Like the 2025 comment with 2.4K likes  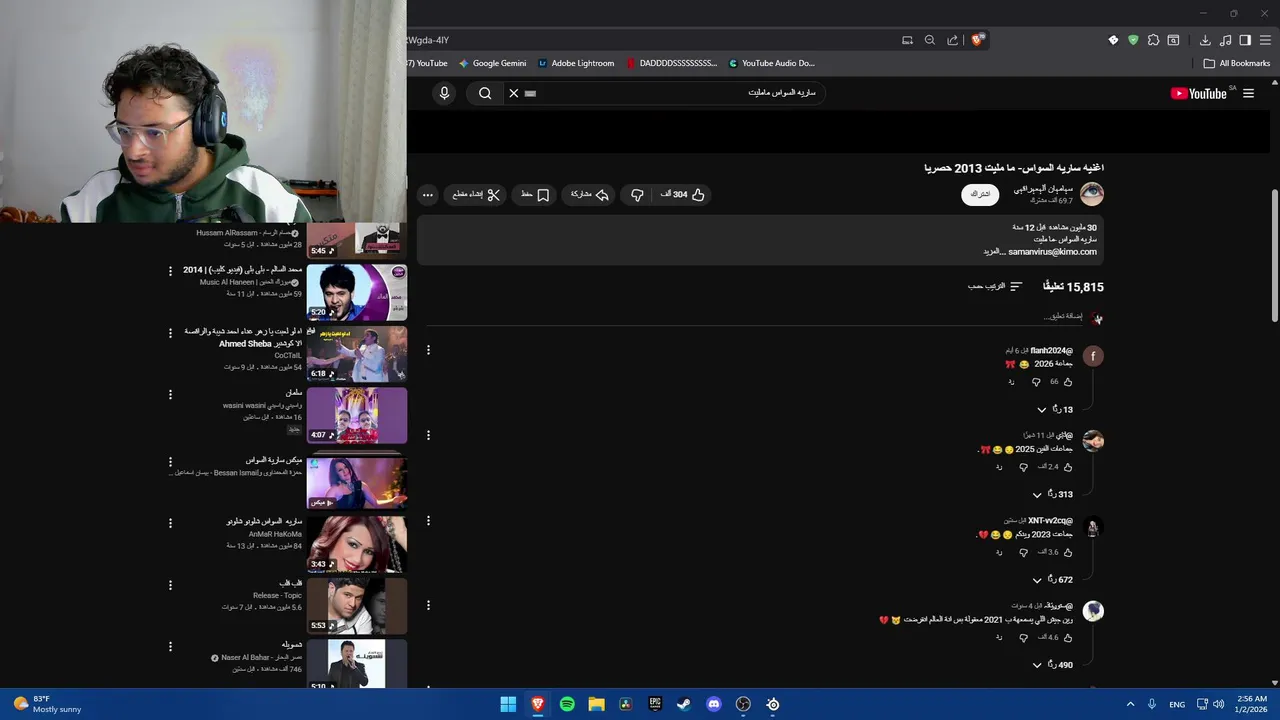[x=1068, y=467]
